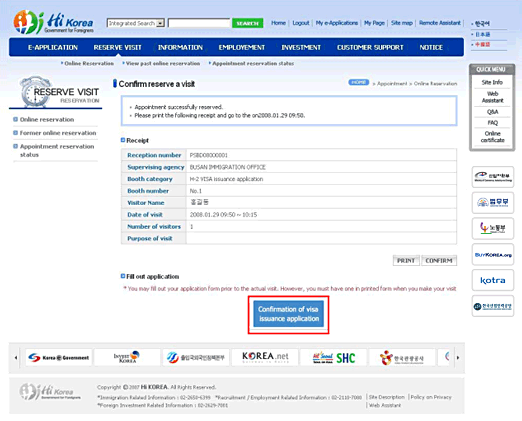Image resolution: width=522 pixels, height=421 pixels.
Task: Click Appointment reservation status in sidebar
Action: (57, 150)
